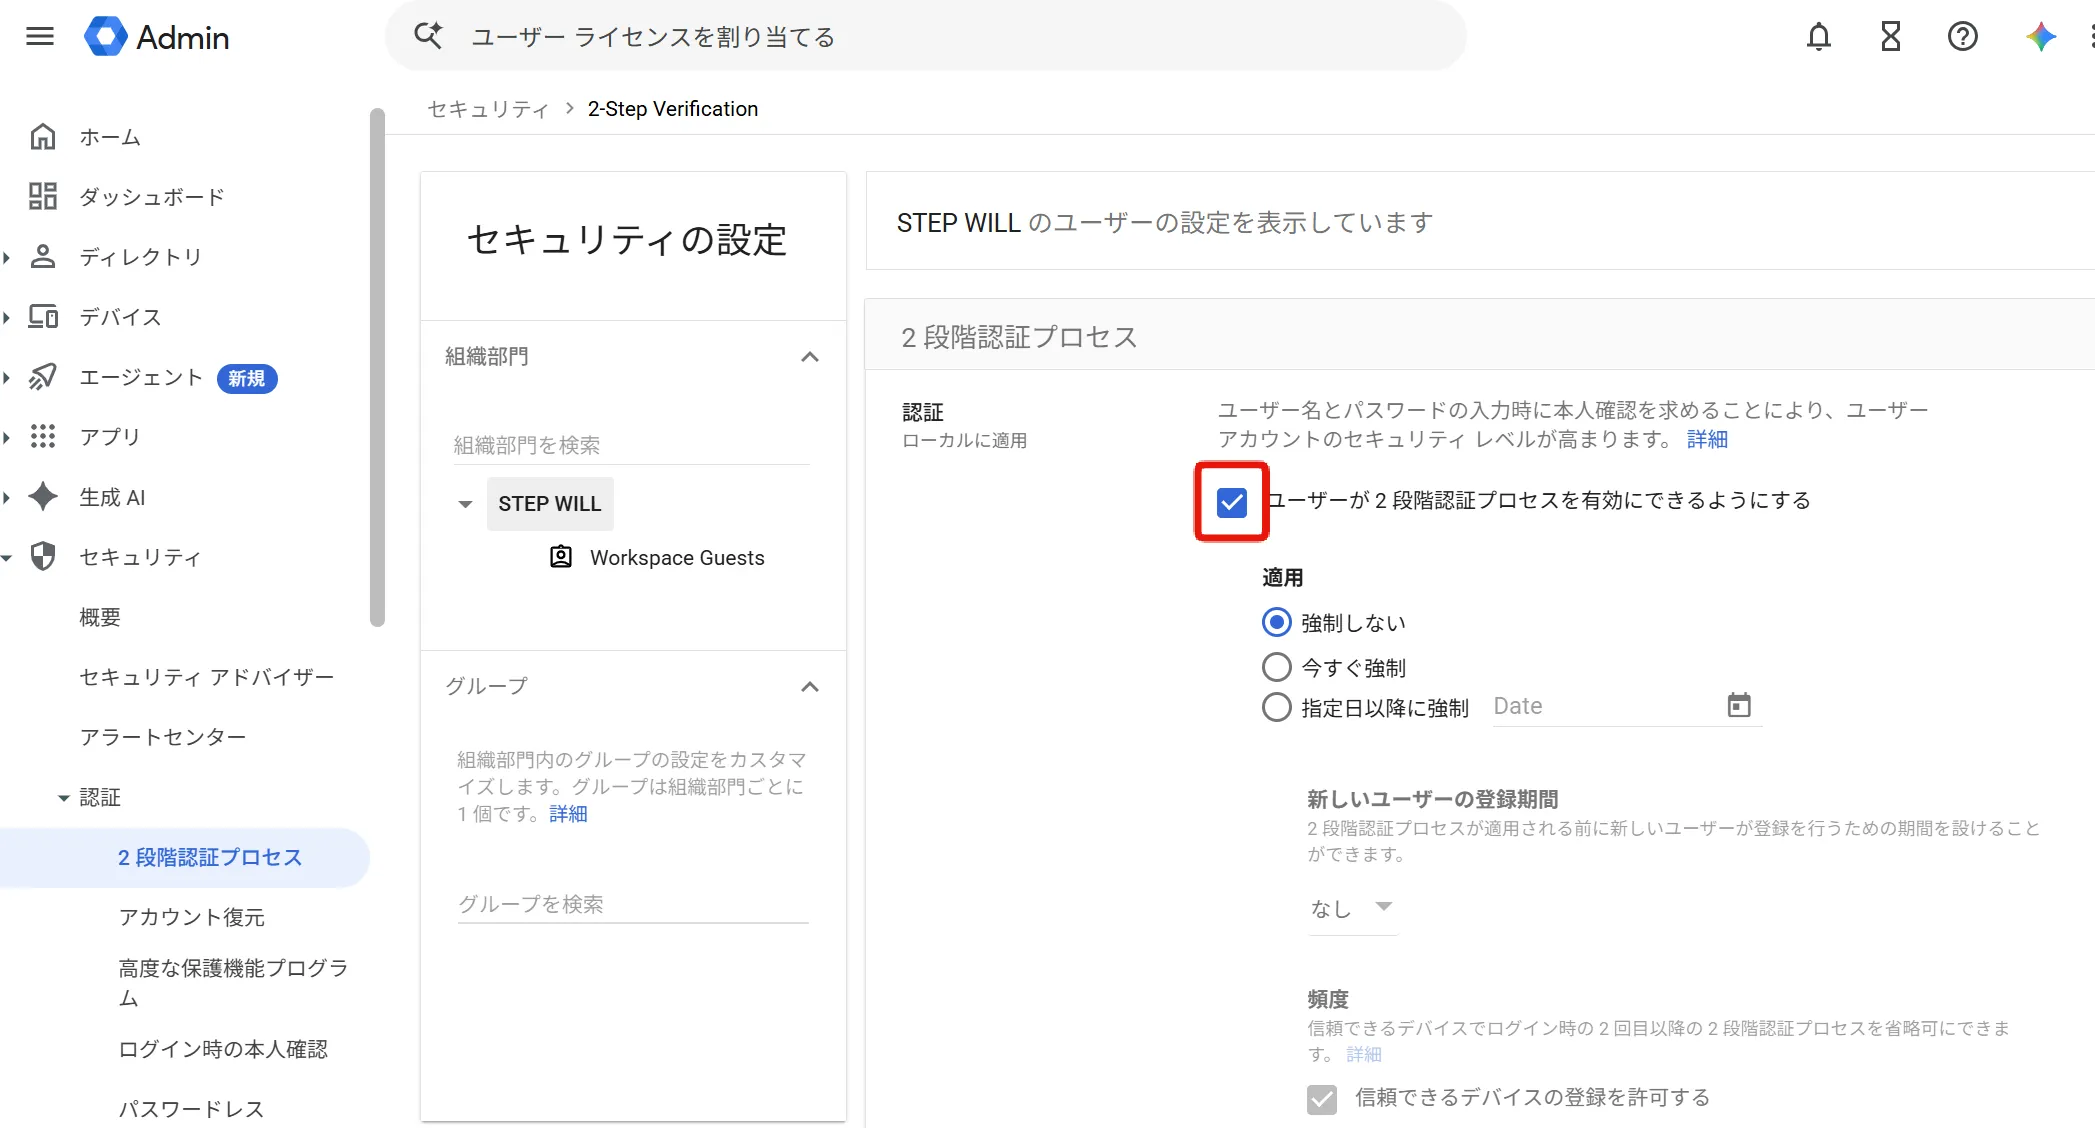Click the Directory person icon
2095x1128 pixels.
click(x=43, y=256)
